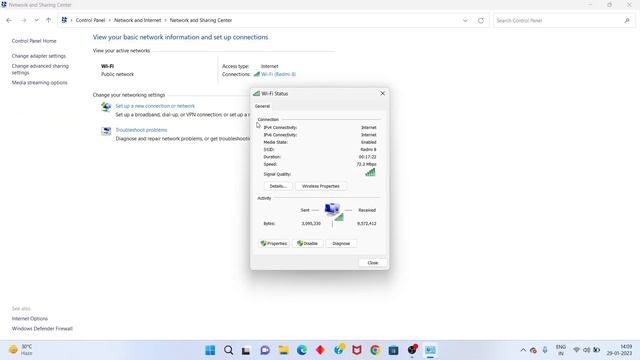Open Change advanced sharing settings
Viewport: 640px width, 360px height.
click(x=40, y=69)
